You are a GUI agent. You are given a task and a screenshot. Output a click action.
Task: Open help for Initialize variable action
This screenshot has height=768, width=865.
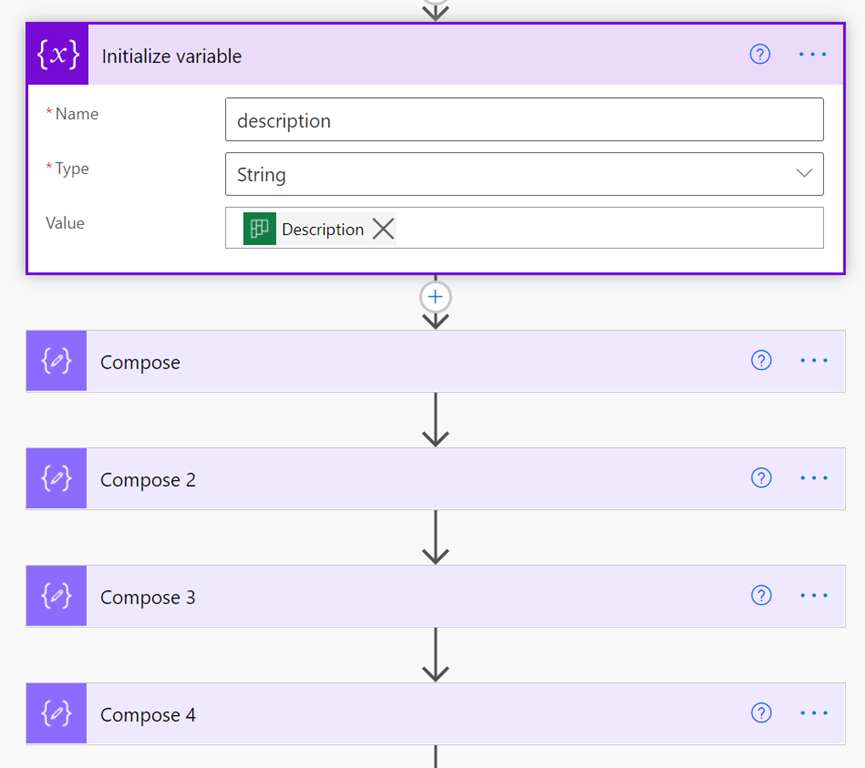coord(760,55)
